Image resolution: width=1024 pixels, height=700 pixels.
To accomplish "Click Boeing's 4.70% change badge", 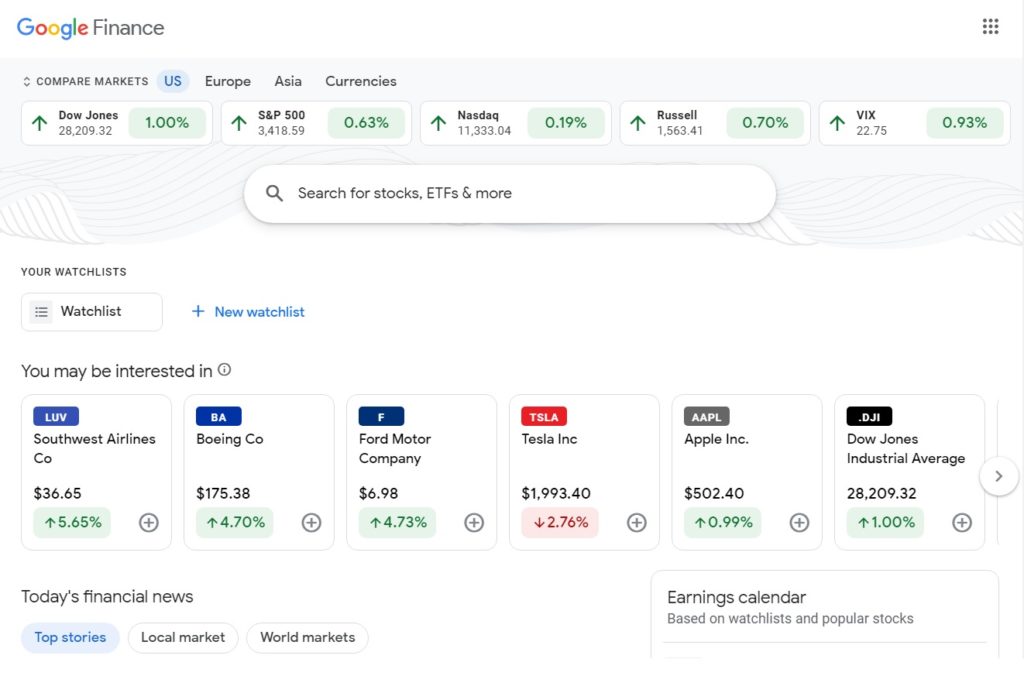I will click(x=235, y=522).
